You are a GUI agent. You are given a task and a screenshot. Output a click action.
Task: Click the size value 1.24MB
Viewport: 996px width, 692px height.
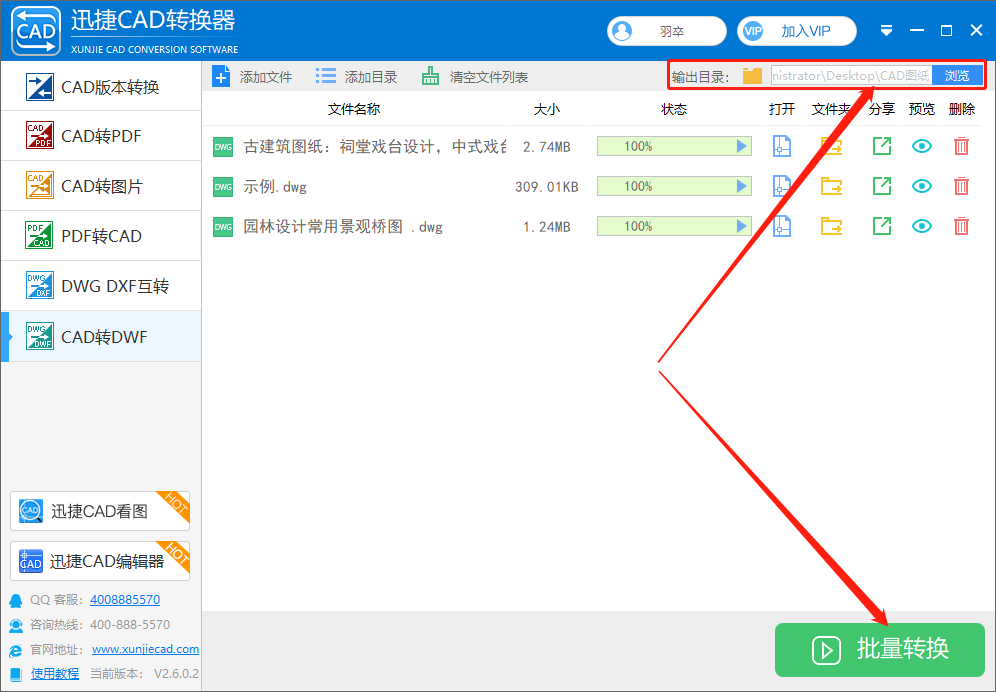pyautogui.click(x=546, y=227)
